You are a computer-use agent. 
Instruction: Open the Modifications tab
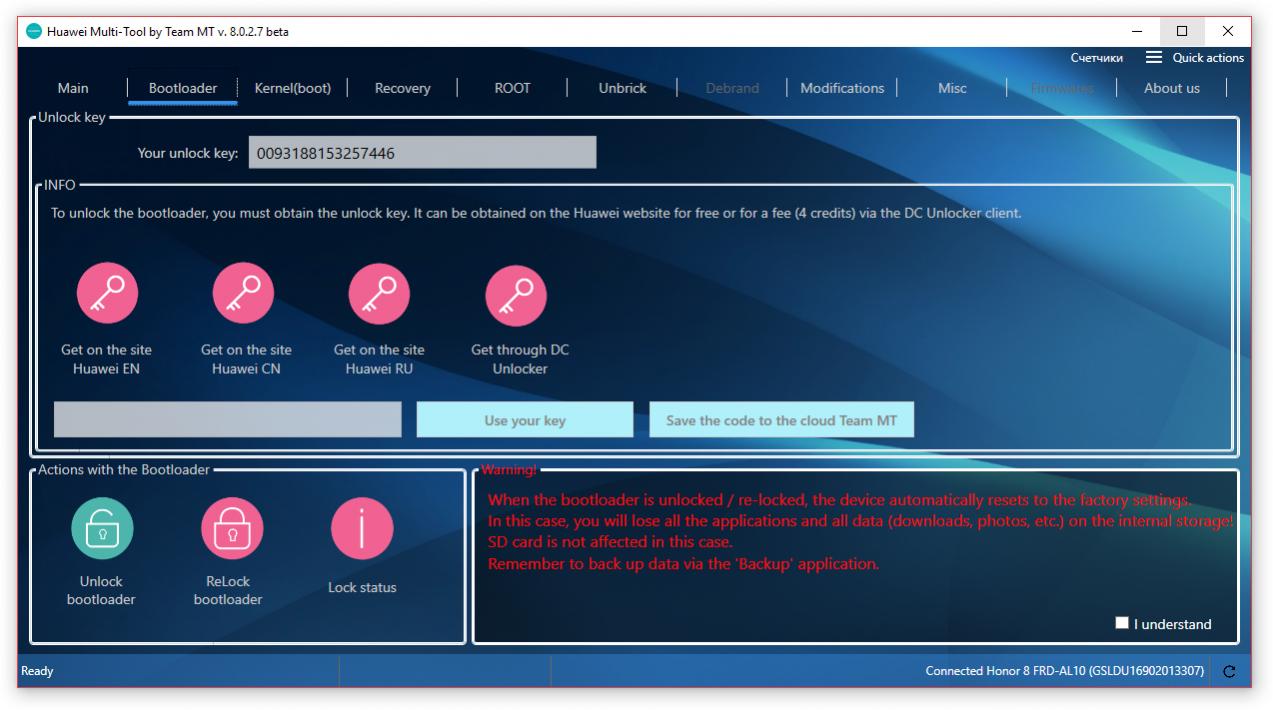842,88
